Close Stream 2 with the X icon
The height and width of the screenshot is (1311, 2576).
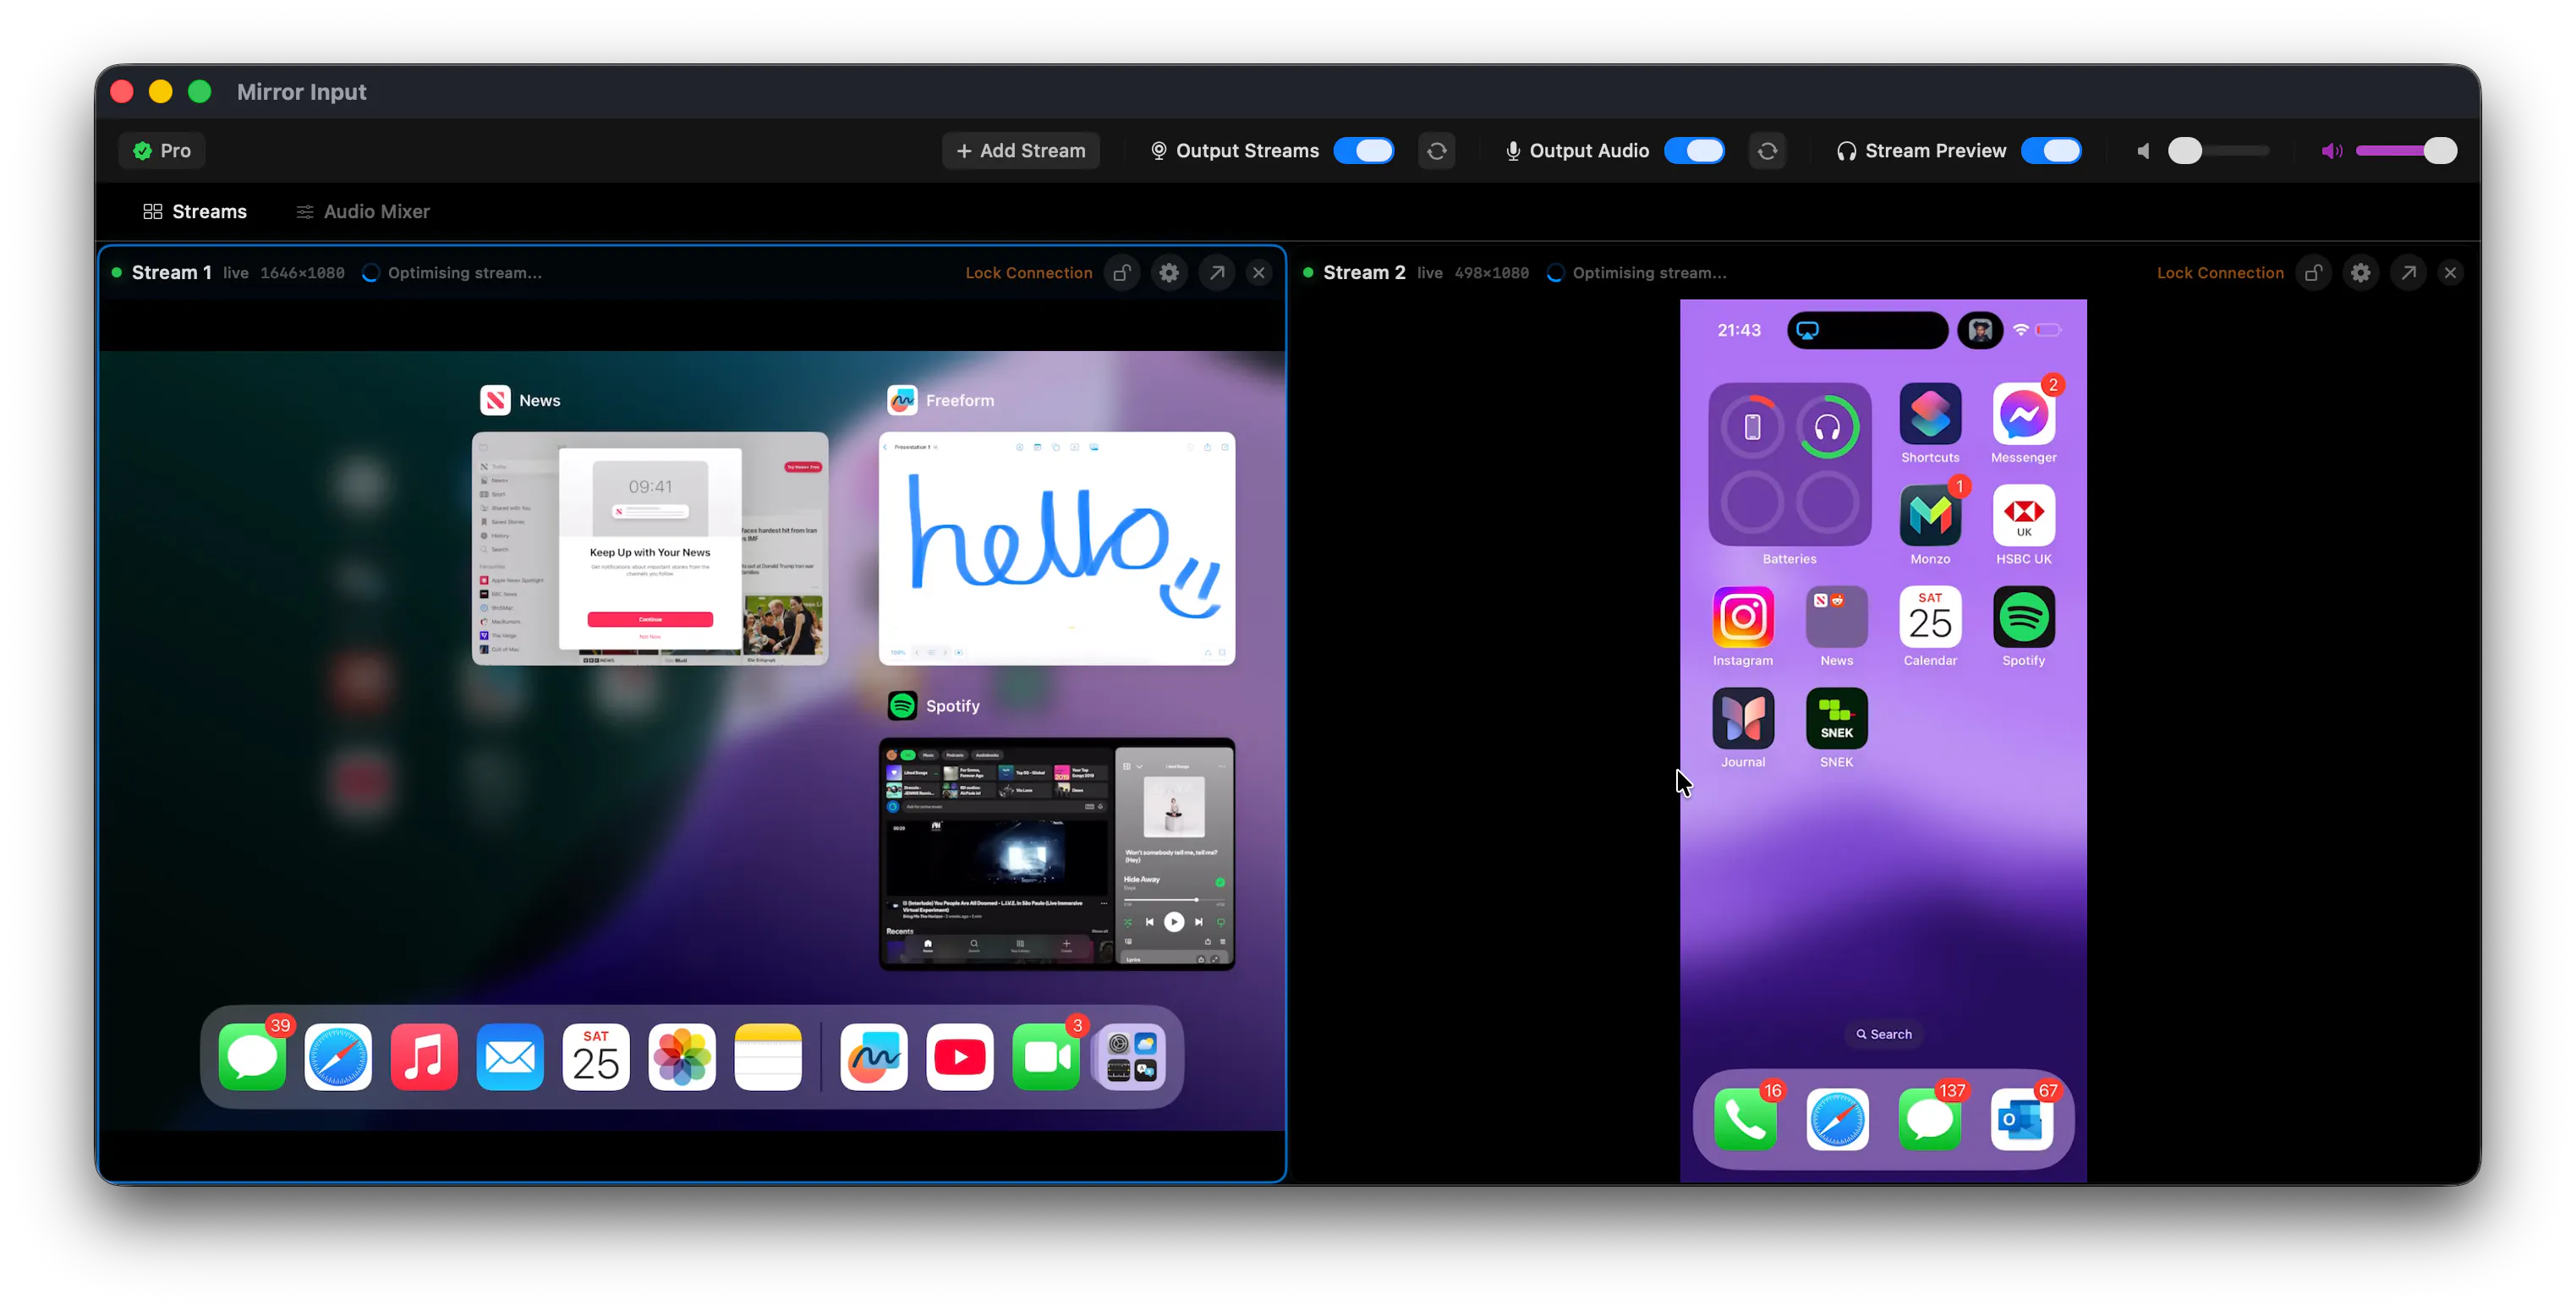click(2450, 273)
